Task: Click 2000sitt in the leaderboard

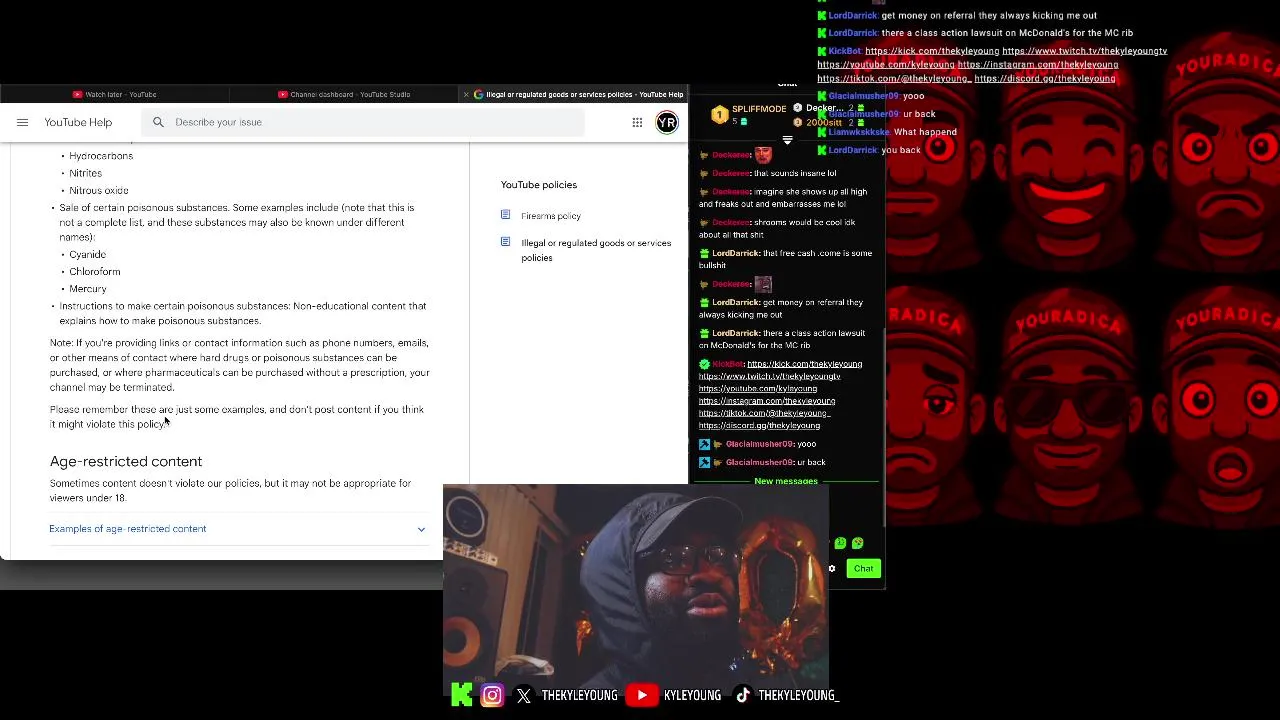Action: tap(824, 122)
